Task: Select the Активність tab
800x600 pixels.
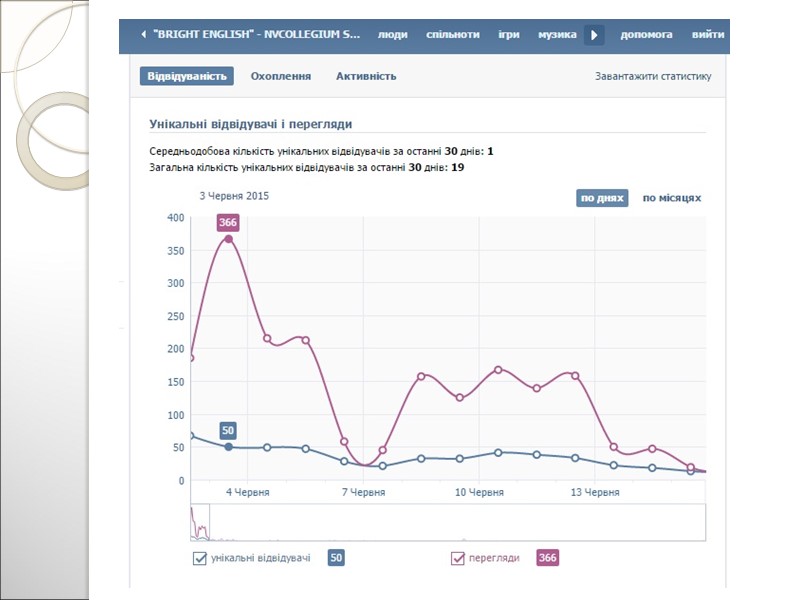Action: click(x=366, y=76)
